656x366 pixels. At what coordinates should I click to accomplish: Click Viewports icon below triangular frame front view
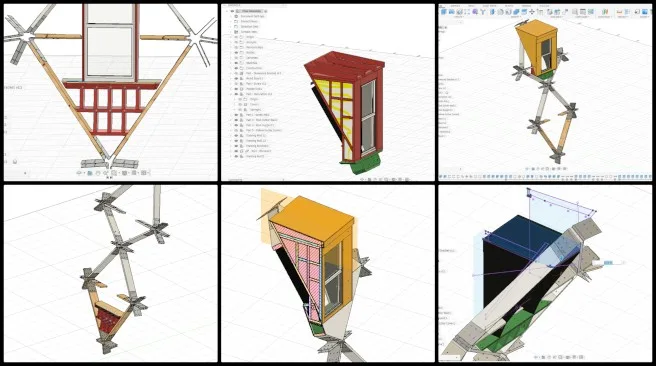[144, 173]
